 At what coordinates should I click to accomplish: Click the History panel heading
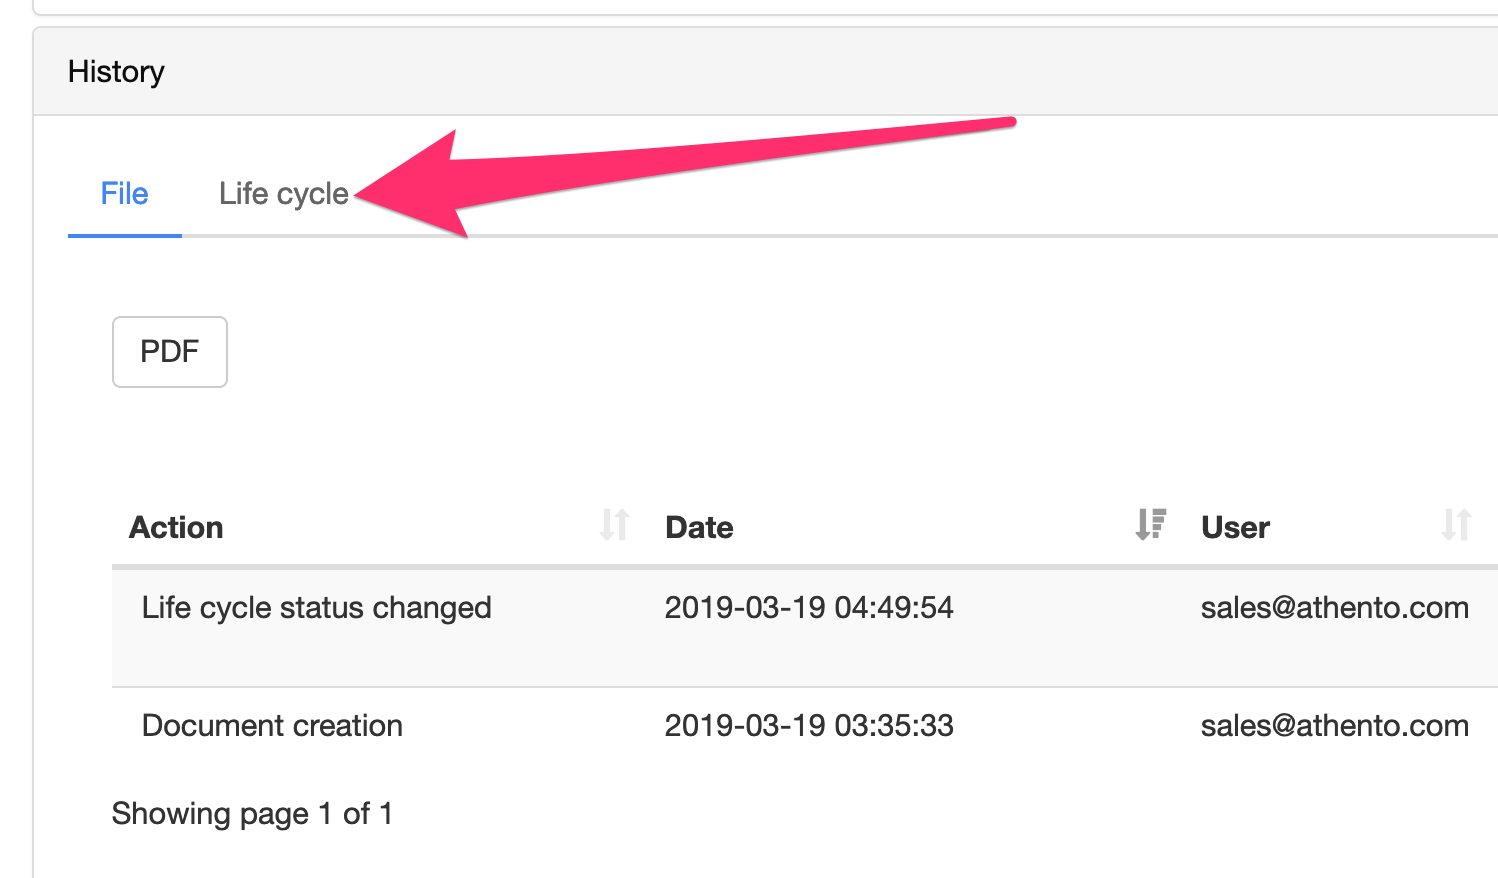[116, 72]
